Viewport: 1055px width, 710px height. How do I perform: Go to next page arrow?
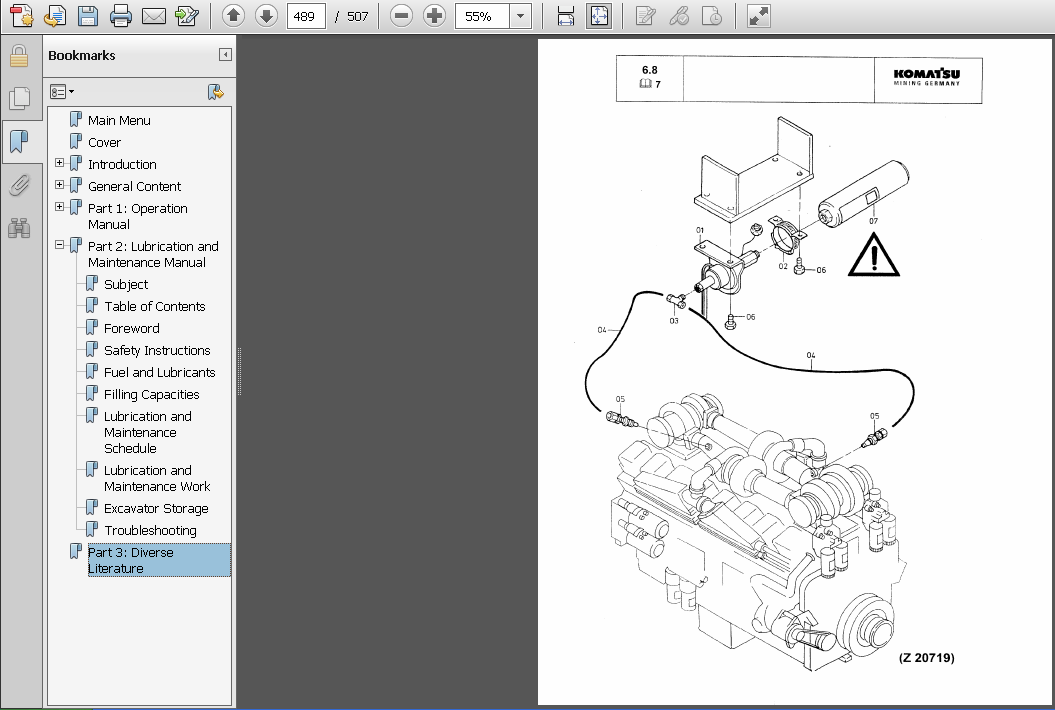click(x=266, y=15)
